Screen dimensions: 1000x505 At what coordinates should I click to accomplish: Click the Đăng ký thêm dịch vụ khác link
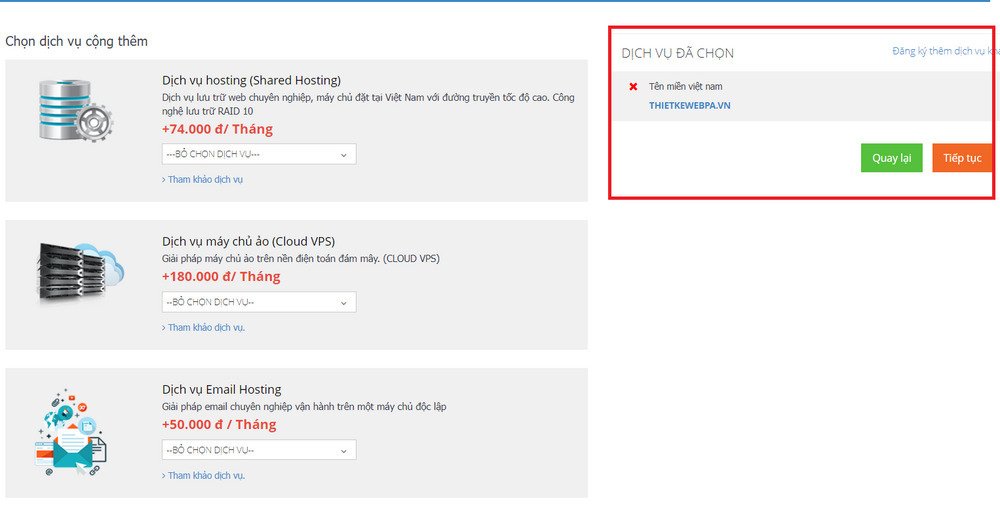(943, 51)
